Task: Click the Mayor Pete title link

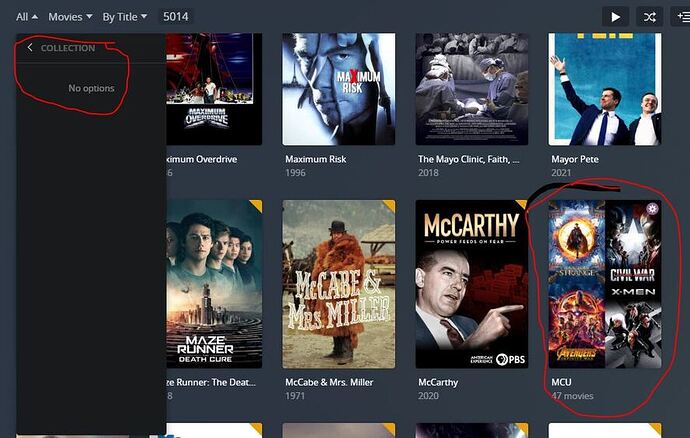Action: point(575,159)
